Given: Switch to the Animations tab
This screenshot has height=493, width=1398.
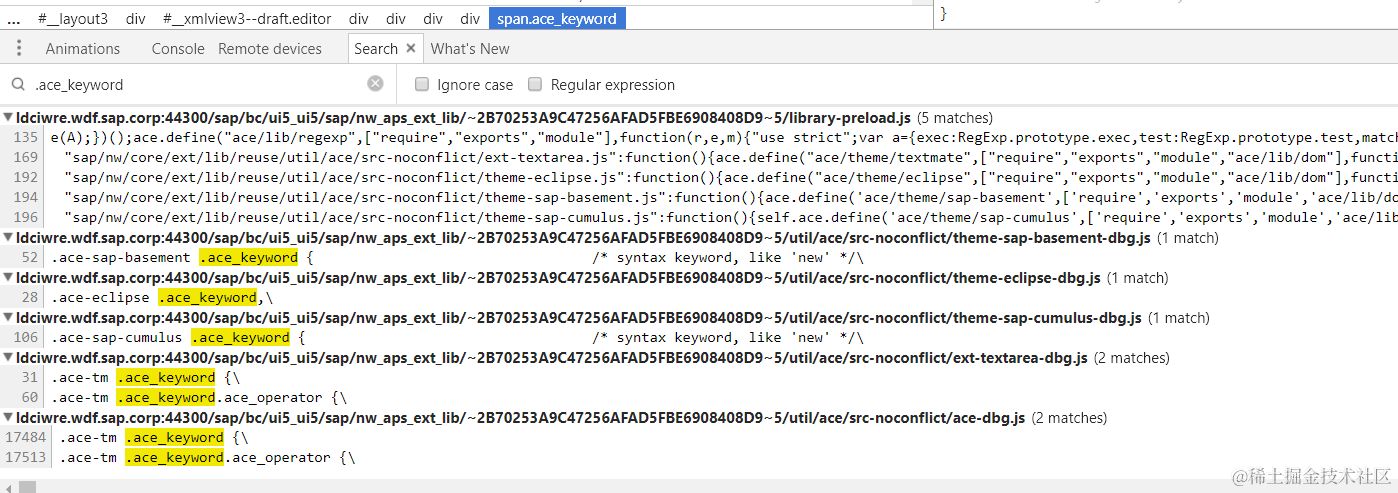Looking at the screenshot, I should pyautogui.click(x=83, y=49).
